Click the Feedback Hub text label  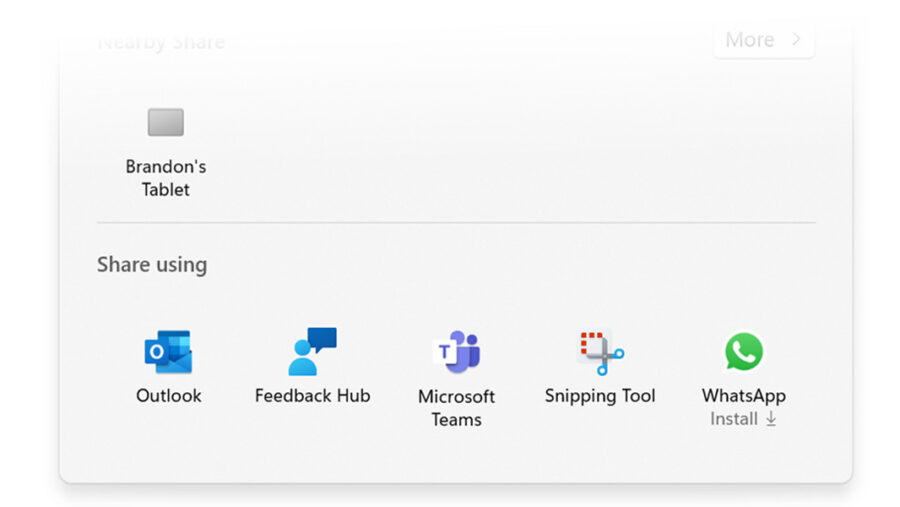312,396
